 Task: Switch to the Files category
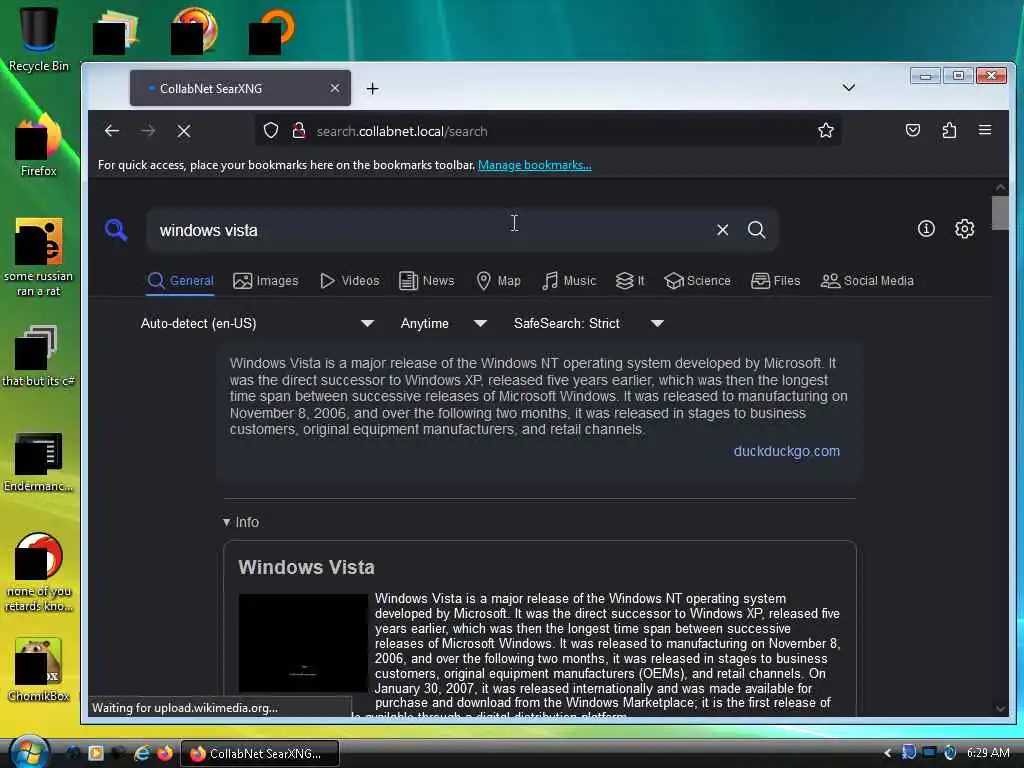pos(775,281)
